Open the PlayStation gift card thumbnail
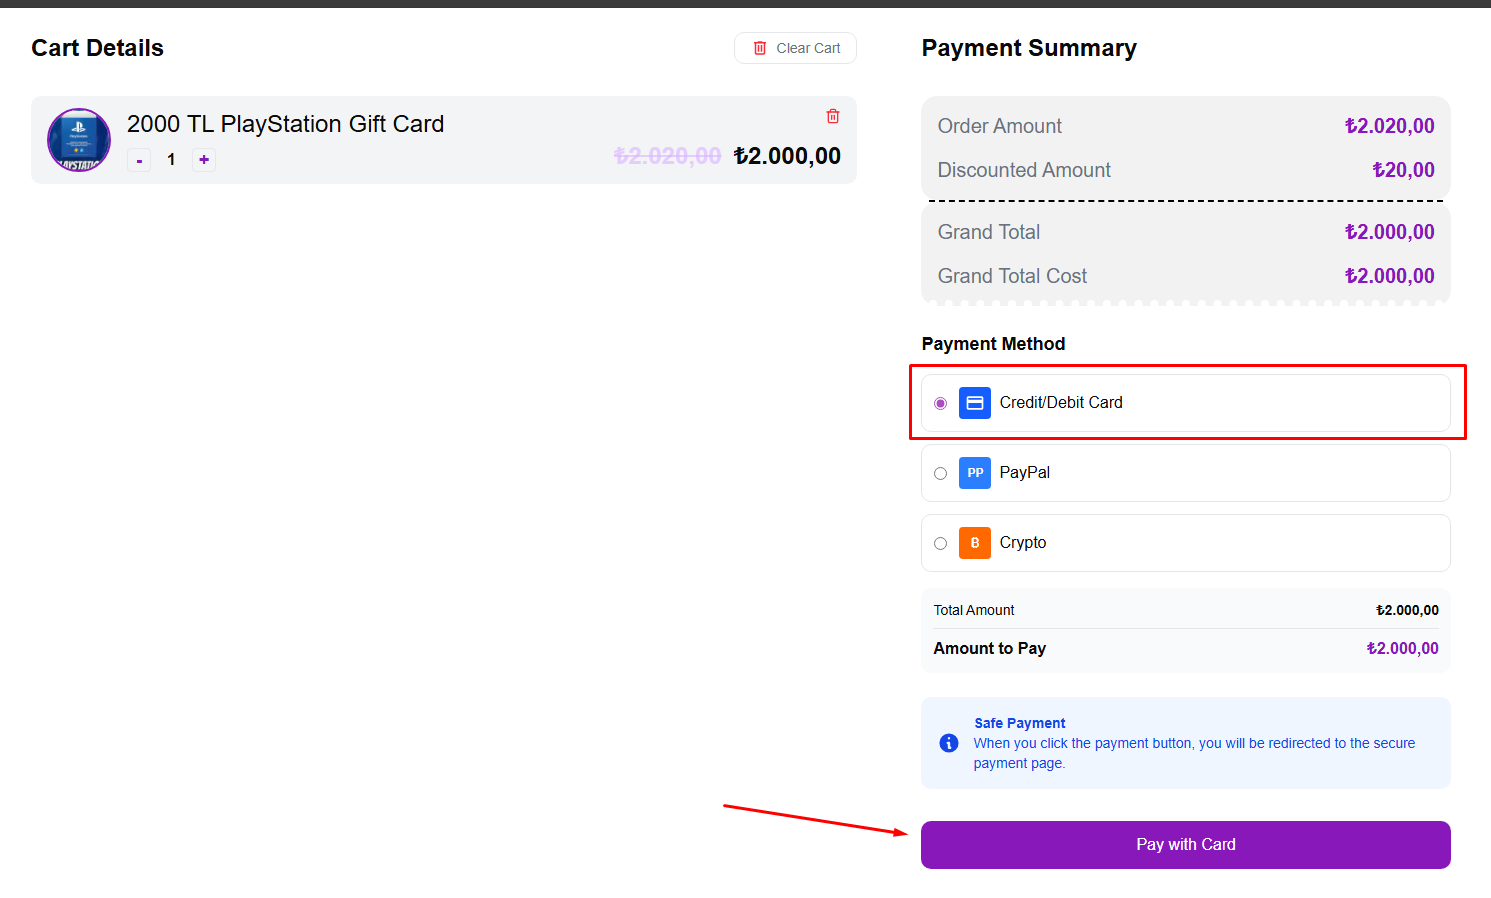This screenshot has height=898, width=1491. point(79,140)
